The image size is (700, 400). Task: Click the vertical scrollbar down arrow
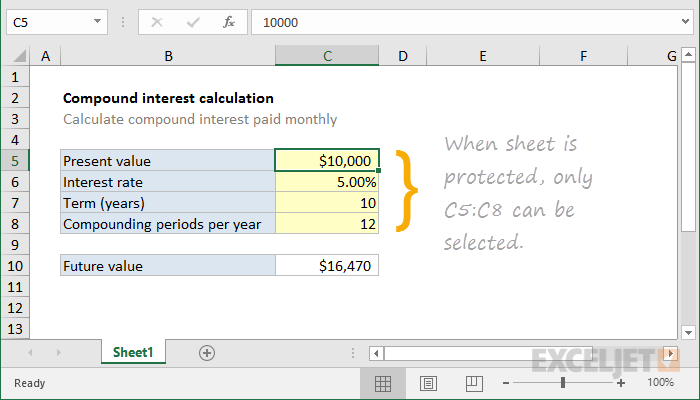coord(688,333)
